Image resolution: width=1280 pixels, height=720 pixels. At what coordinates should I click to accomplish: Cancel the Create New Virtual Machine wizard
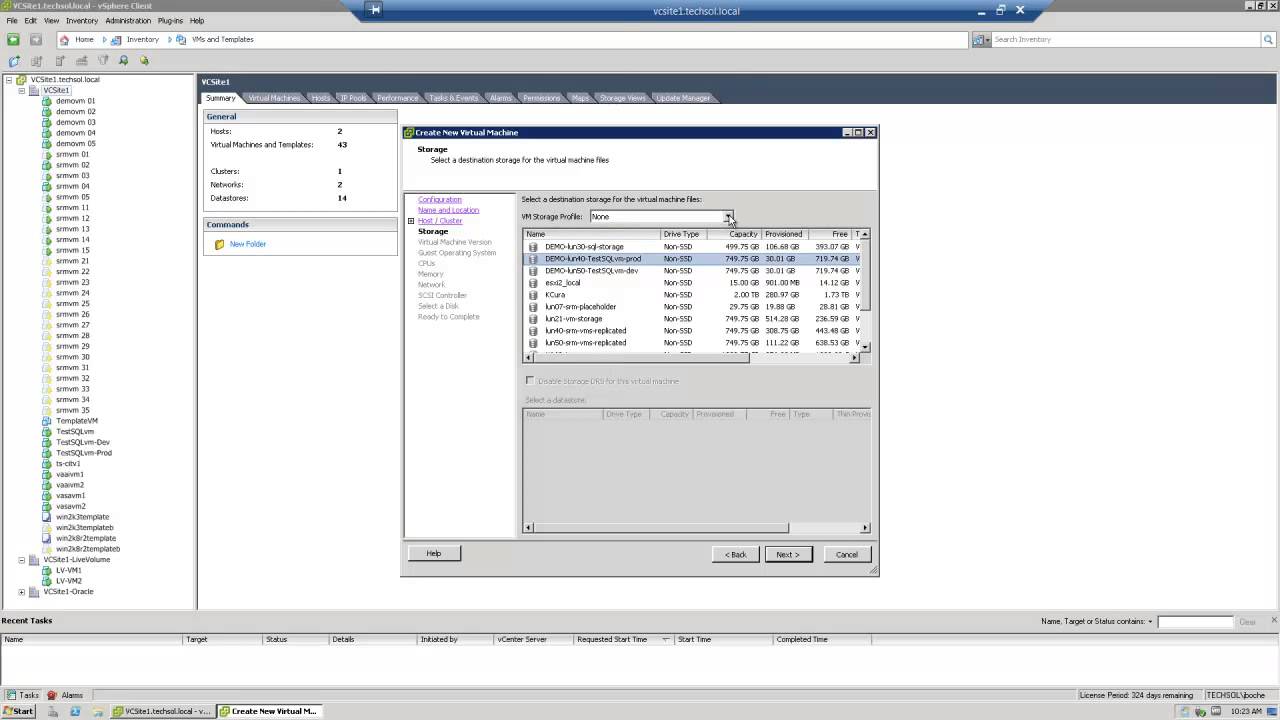tap(847, 554)
